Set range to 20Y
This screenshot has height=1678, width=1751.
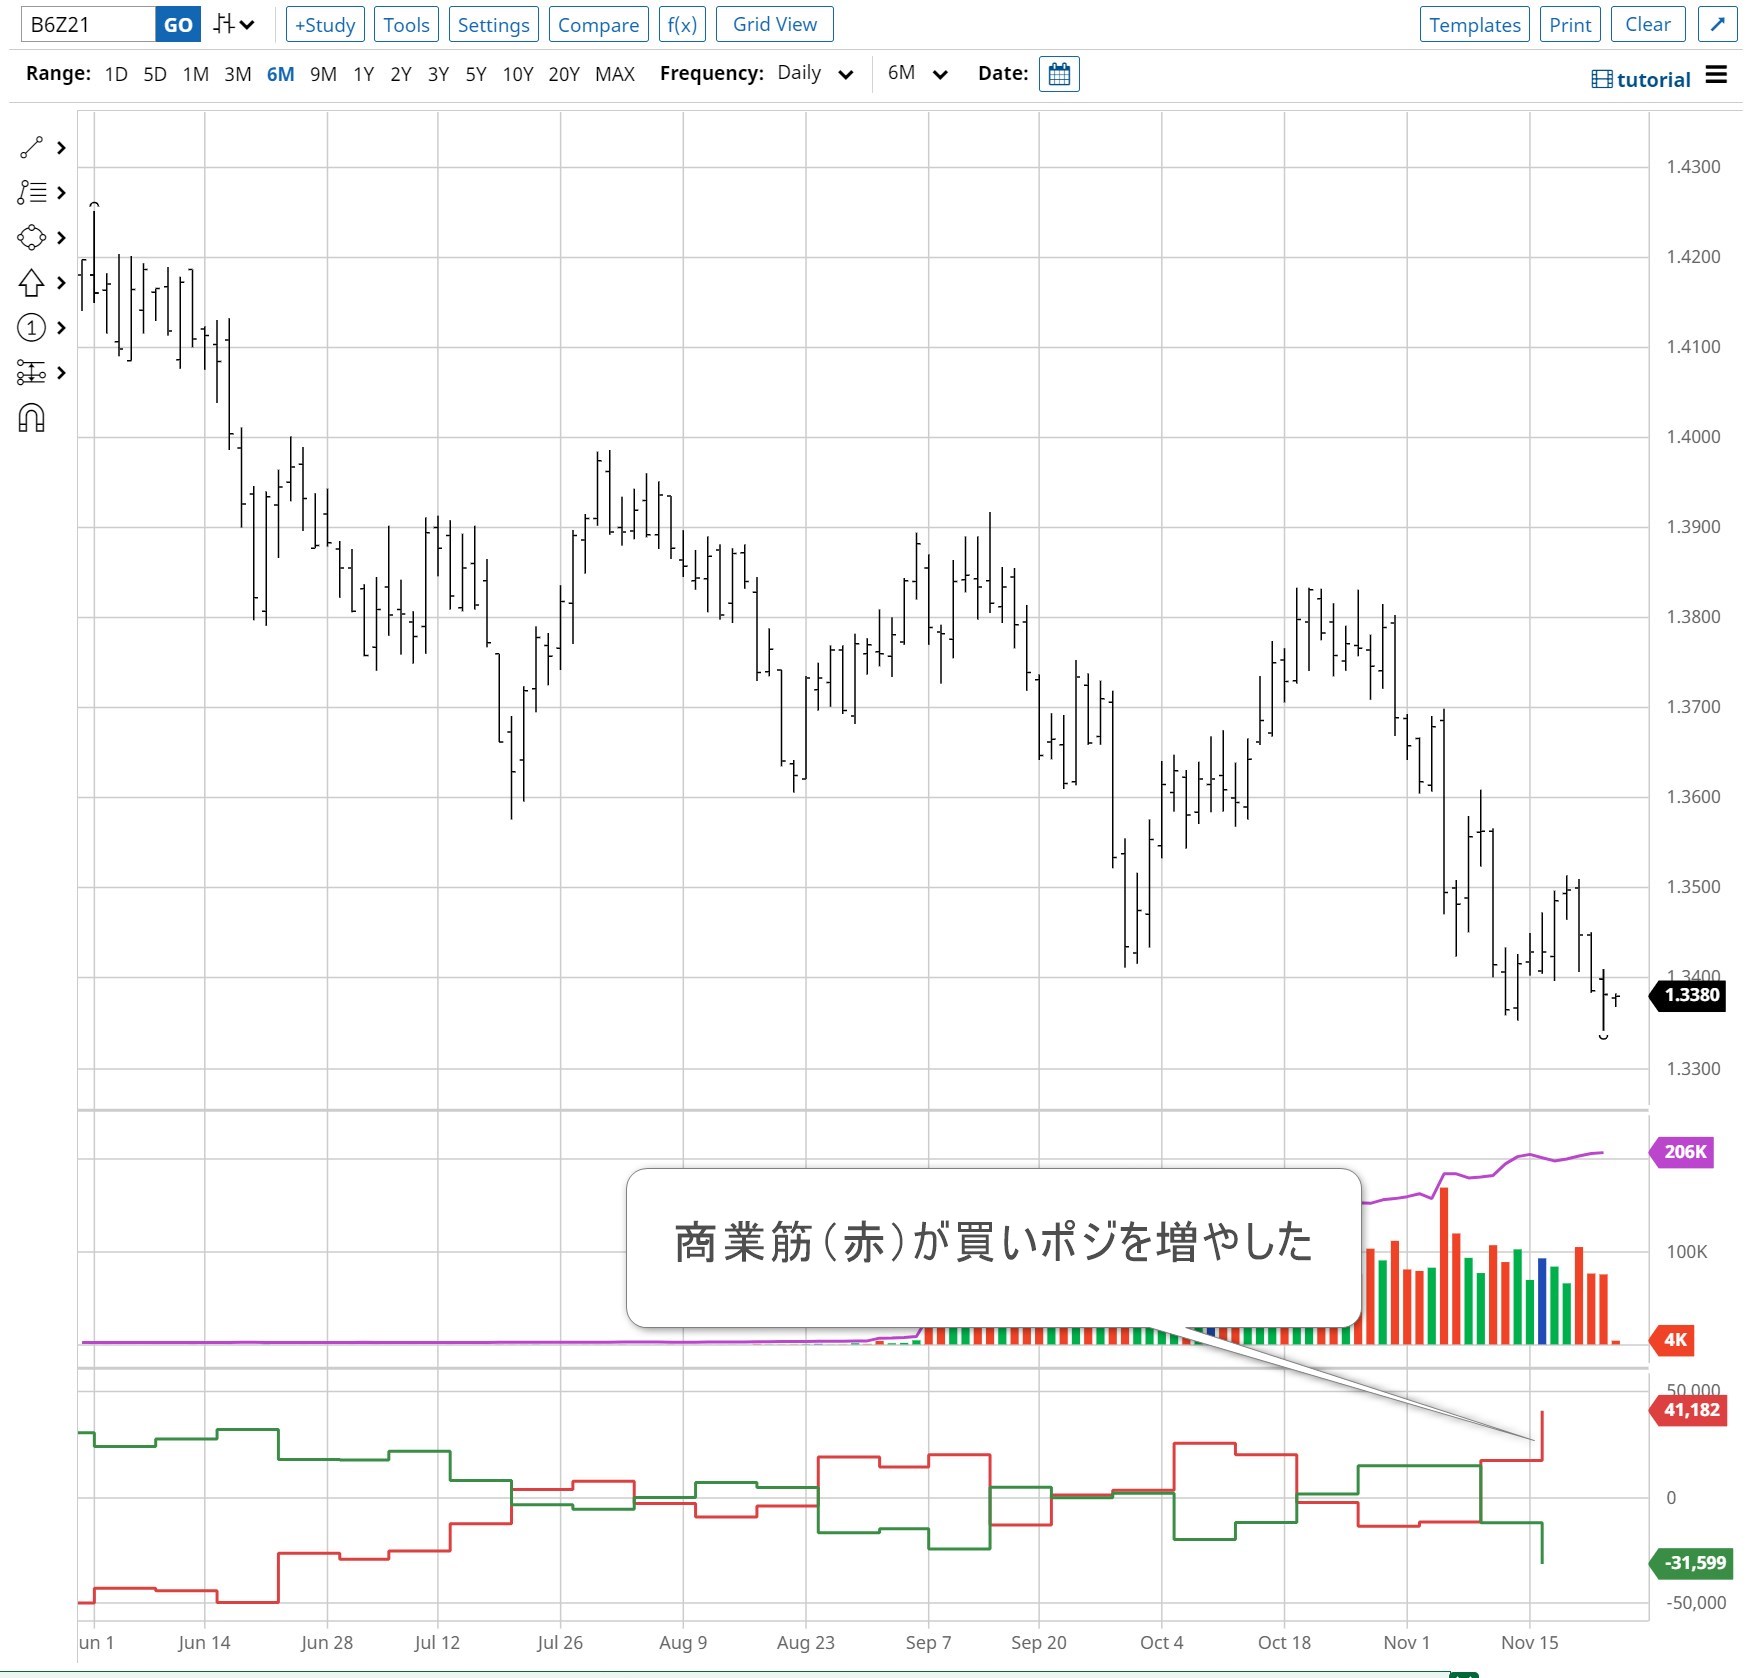(564, 74)
